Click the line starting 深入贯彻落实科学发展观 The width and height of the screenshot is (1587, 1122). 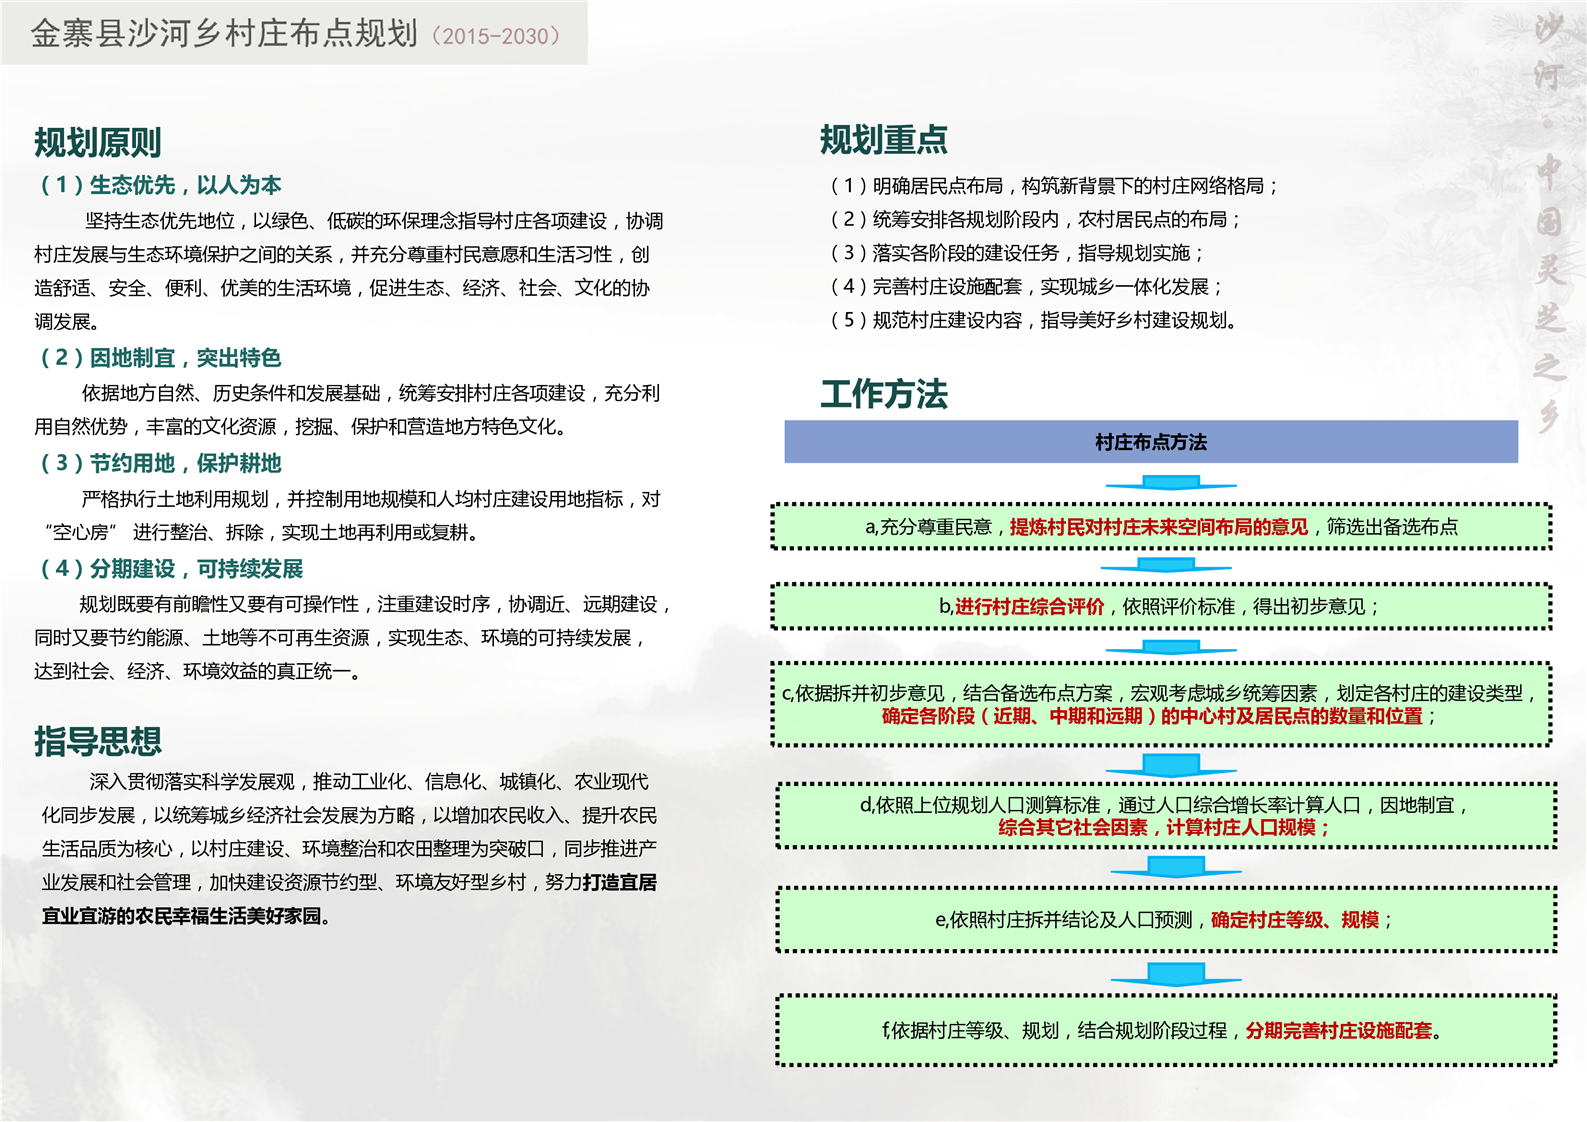point(369,782)
